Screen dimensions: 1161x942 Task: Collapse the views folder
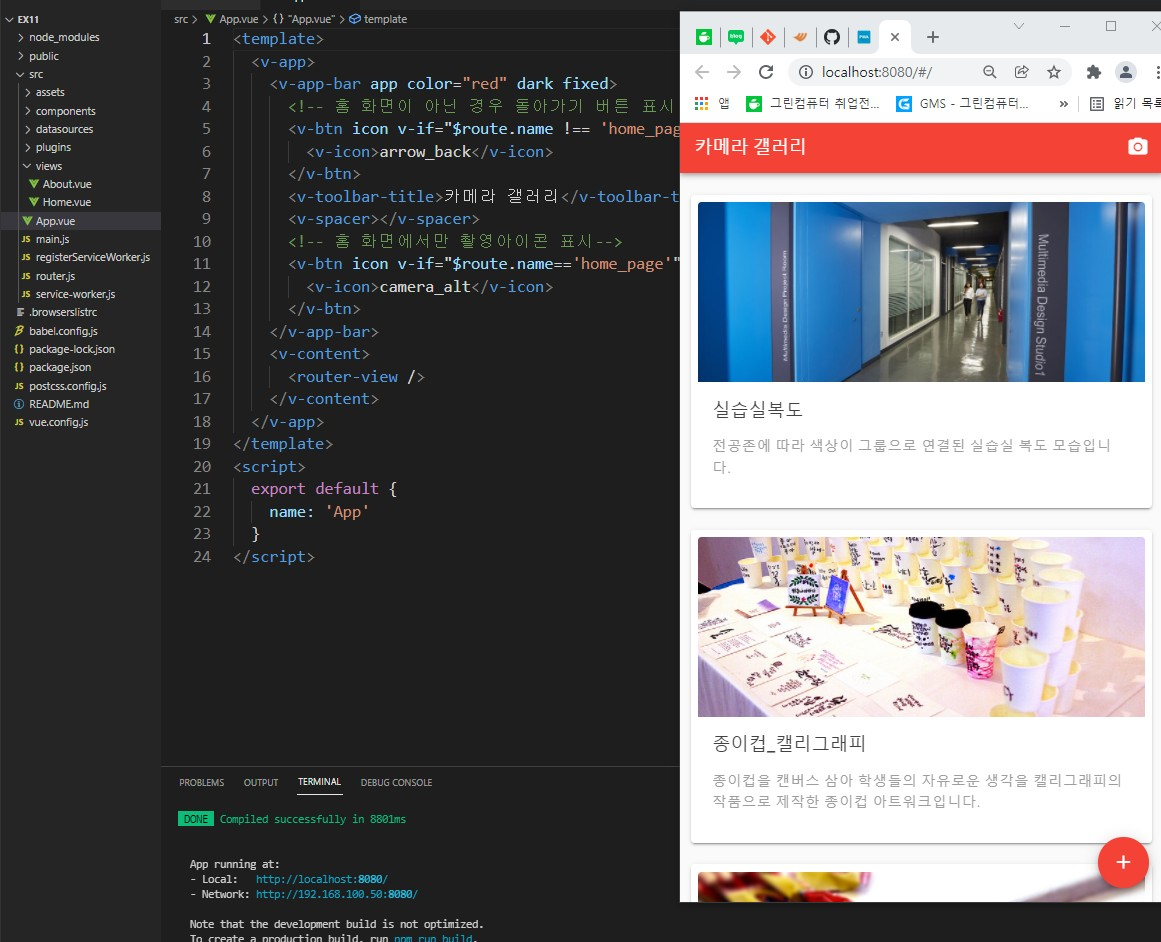pyautogui.click(x=48, y=166)
